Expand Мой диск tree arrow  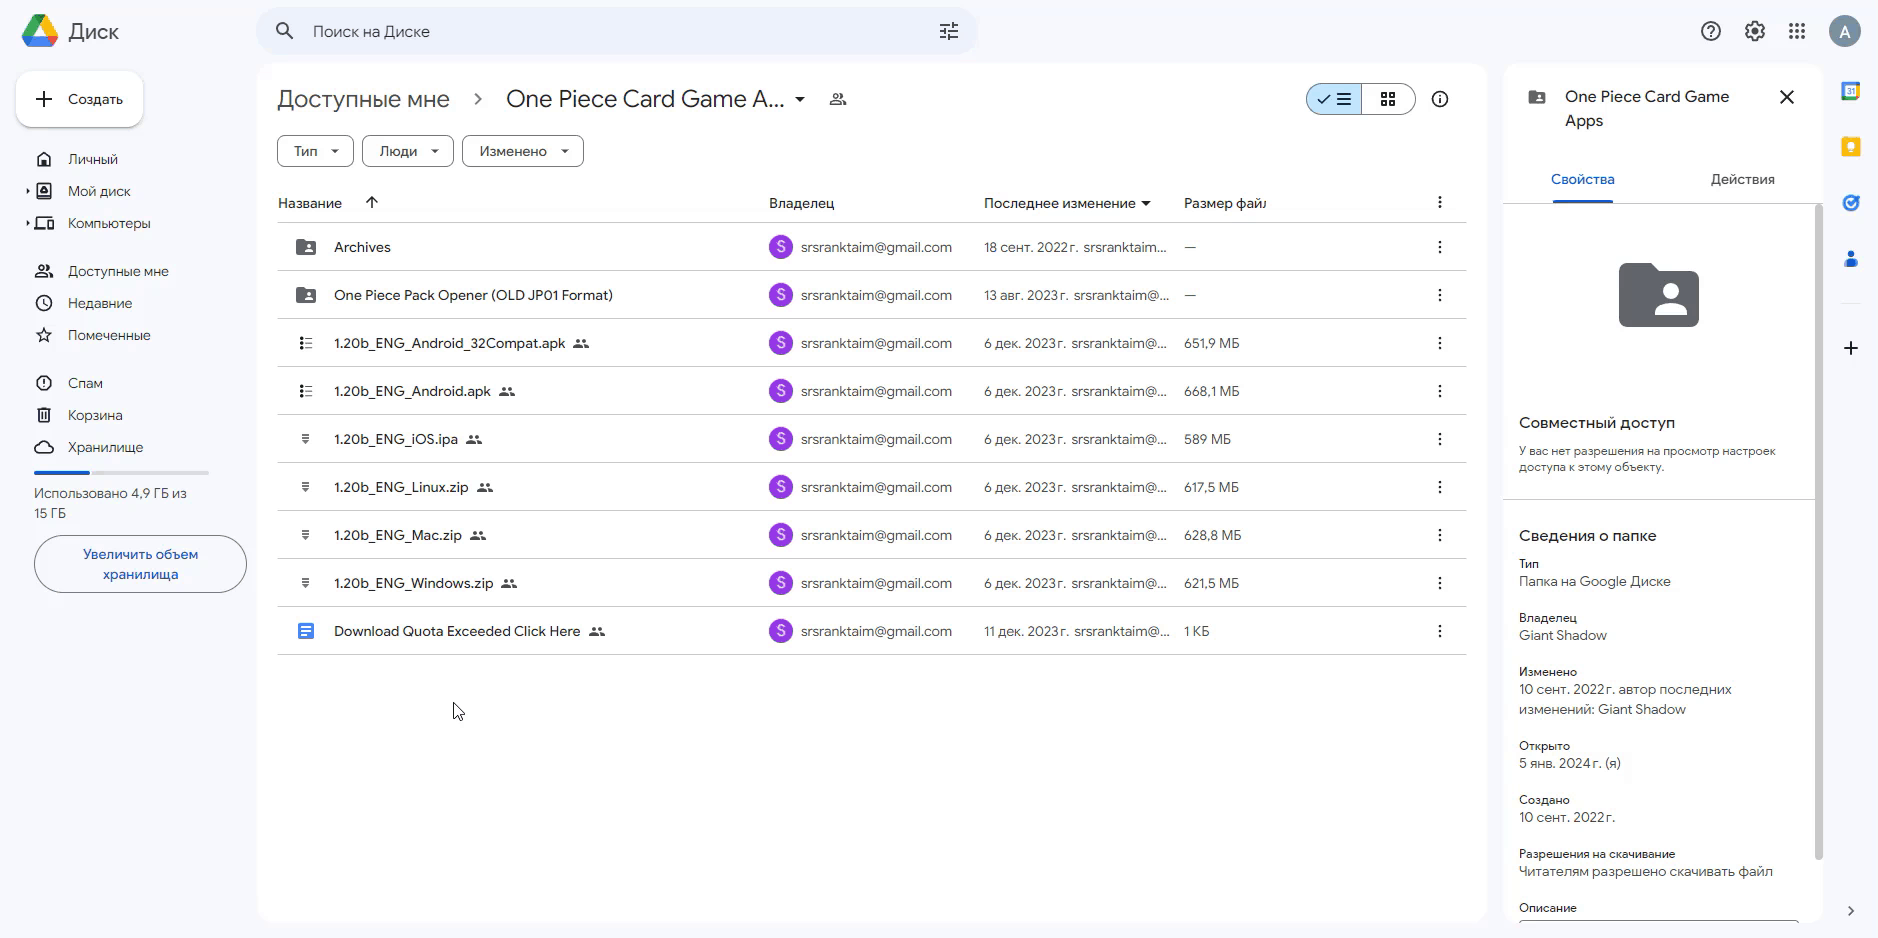(x=28, y=191)
